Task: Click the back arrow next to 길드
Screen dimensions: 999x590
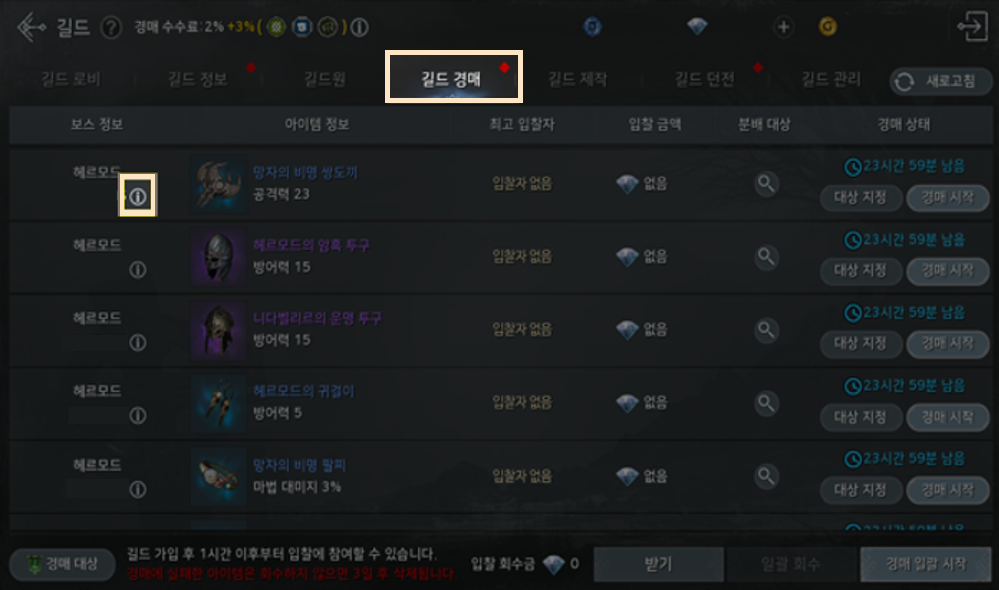Action: (x=31, y=27)
